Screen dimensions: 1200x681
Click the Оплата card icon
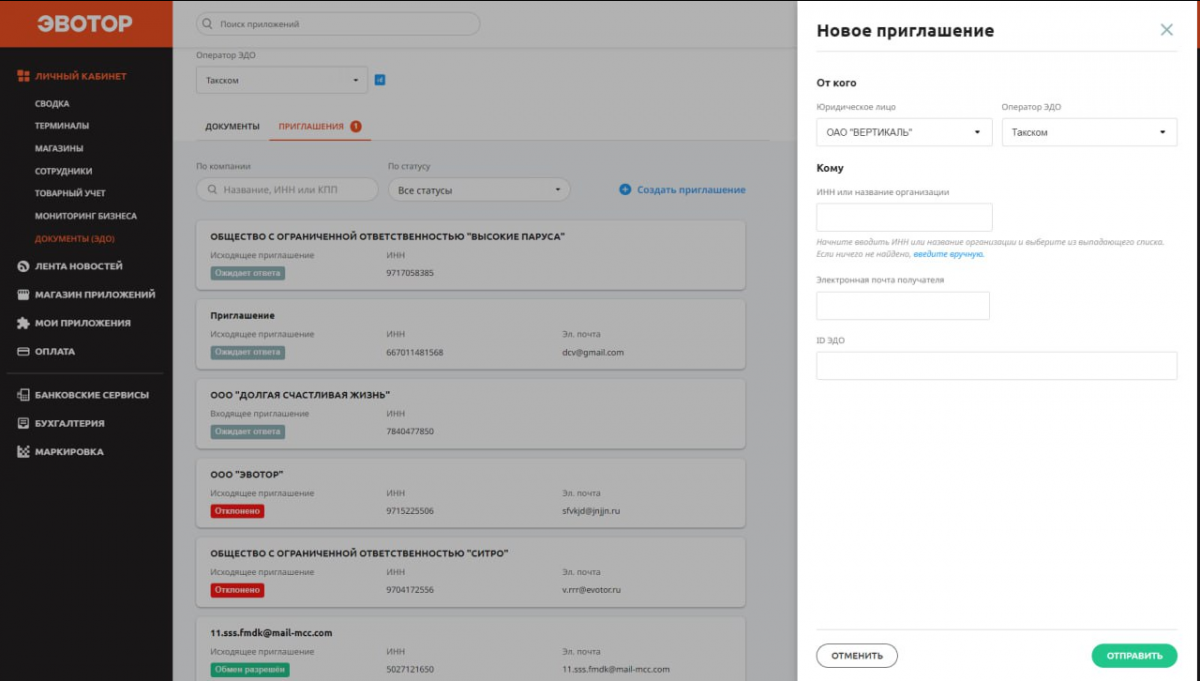(24, 352)
